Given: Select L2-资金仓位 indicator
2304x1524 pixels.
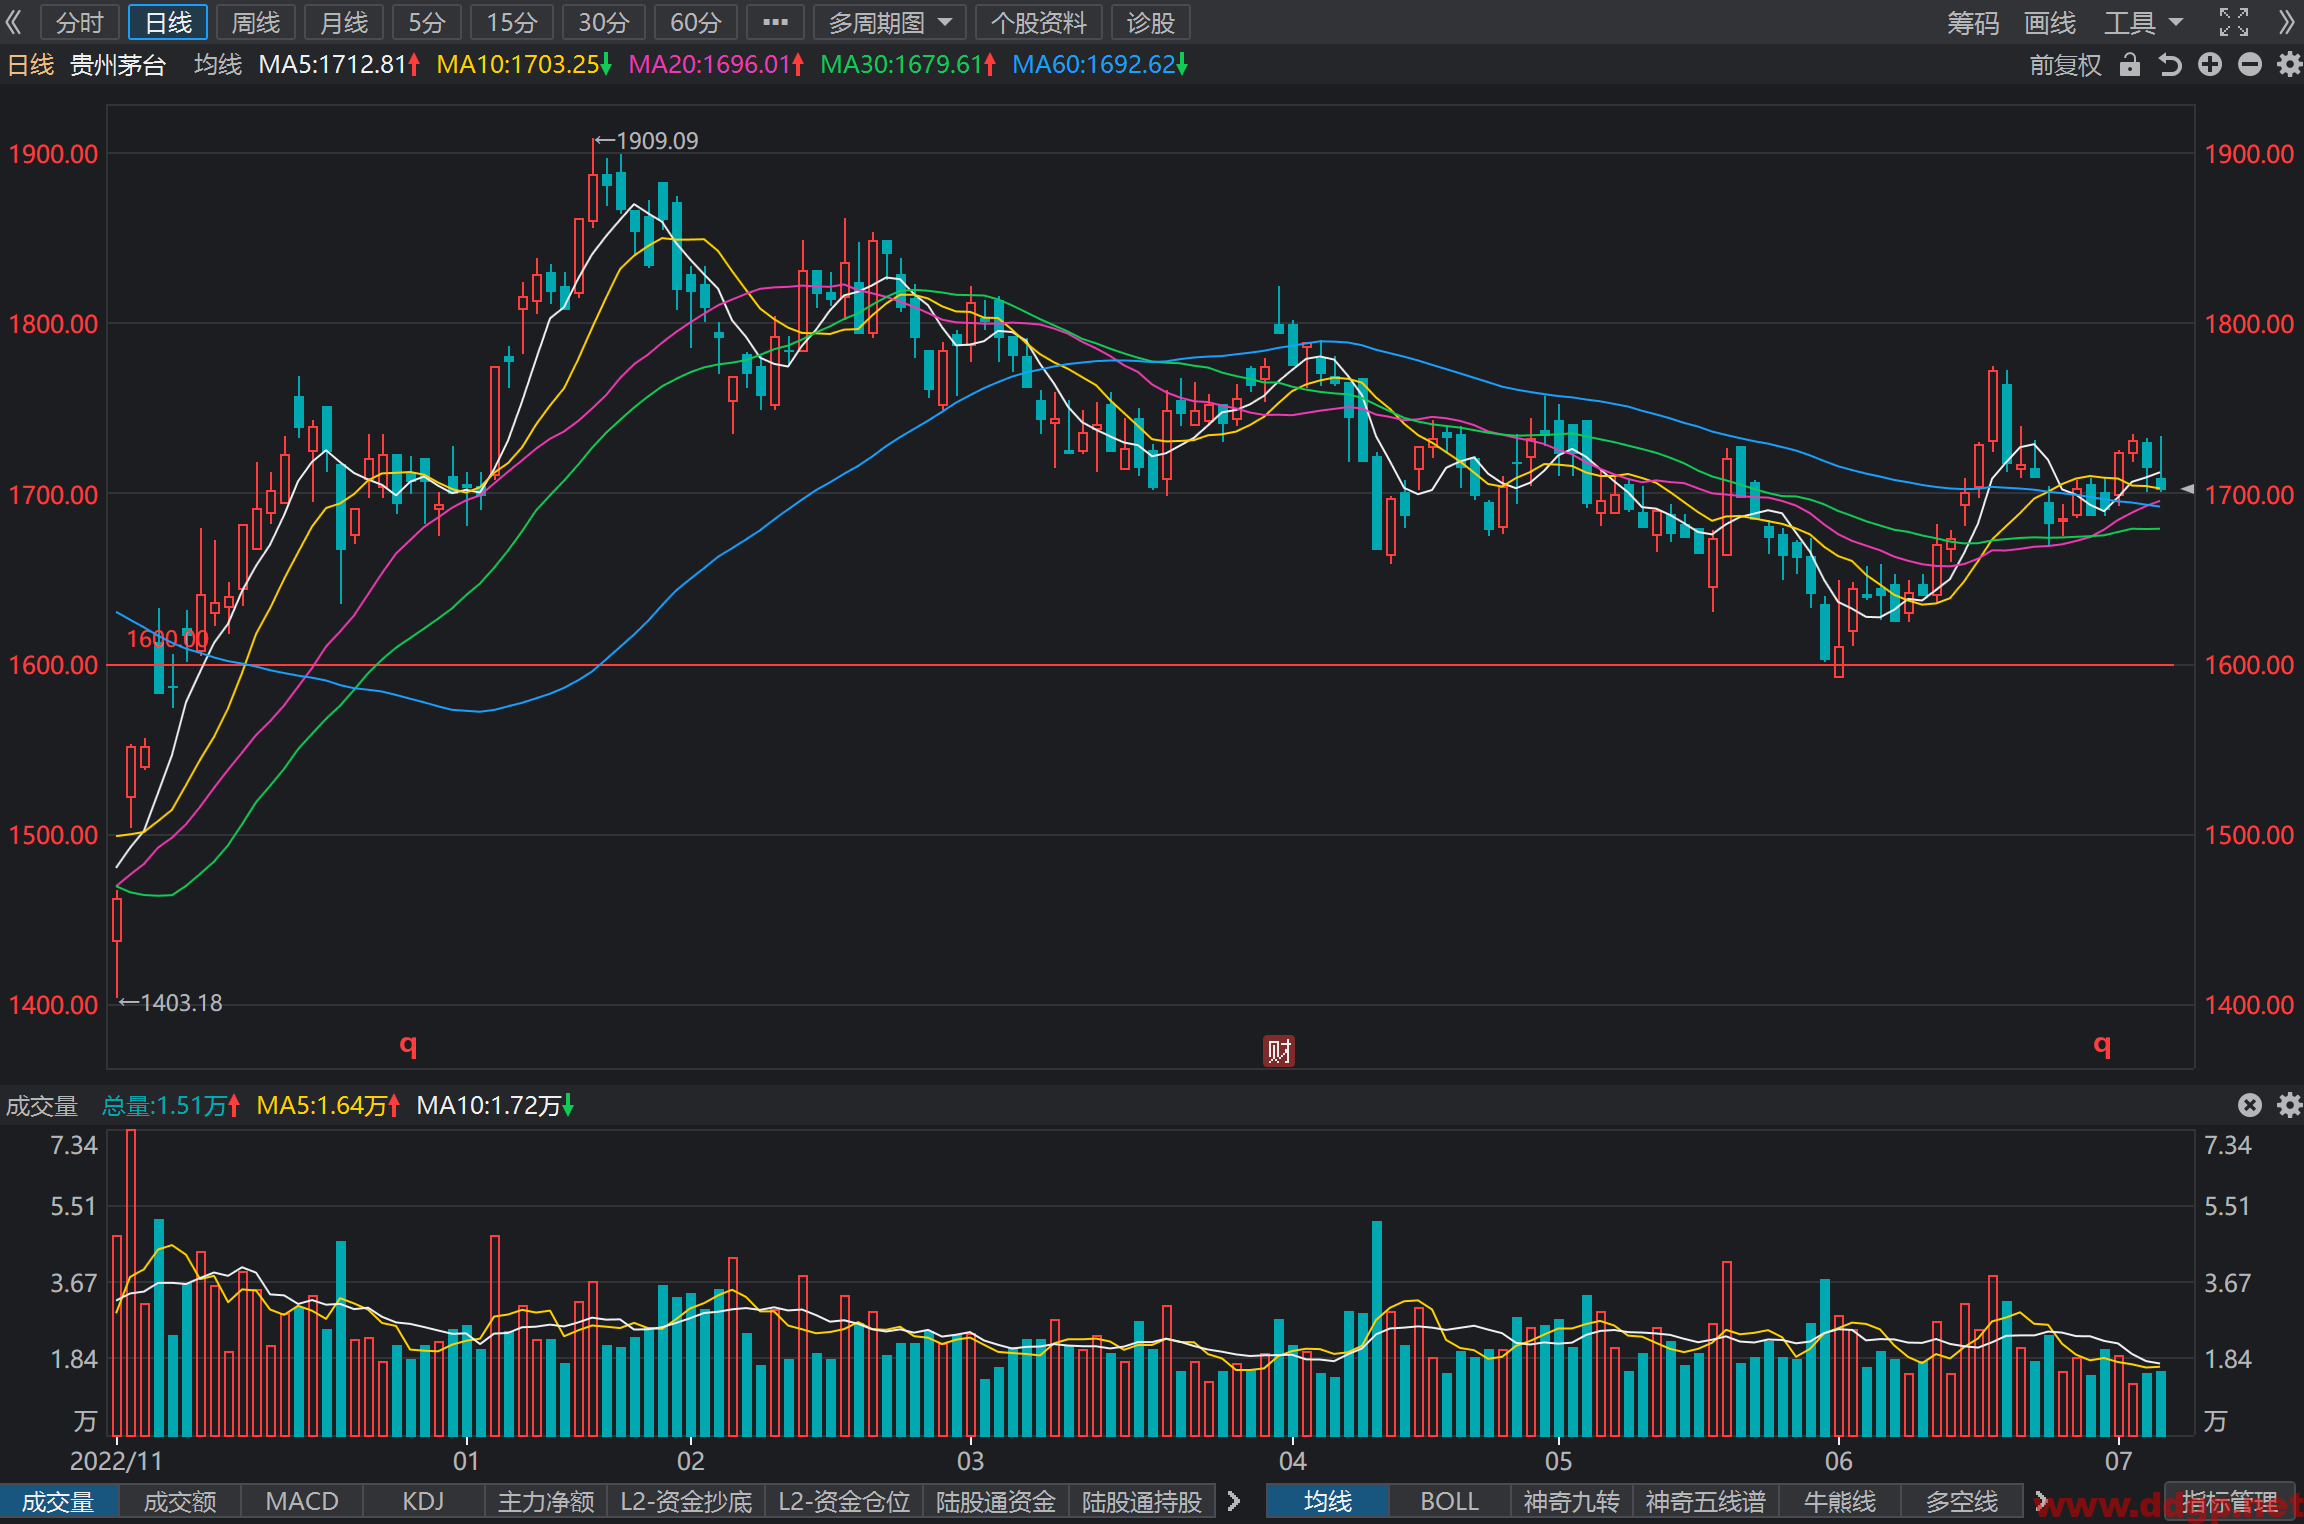Looking at the screenshot, I should pos(844,1501).
